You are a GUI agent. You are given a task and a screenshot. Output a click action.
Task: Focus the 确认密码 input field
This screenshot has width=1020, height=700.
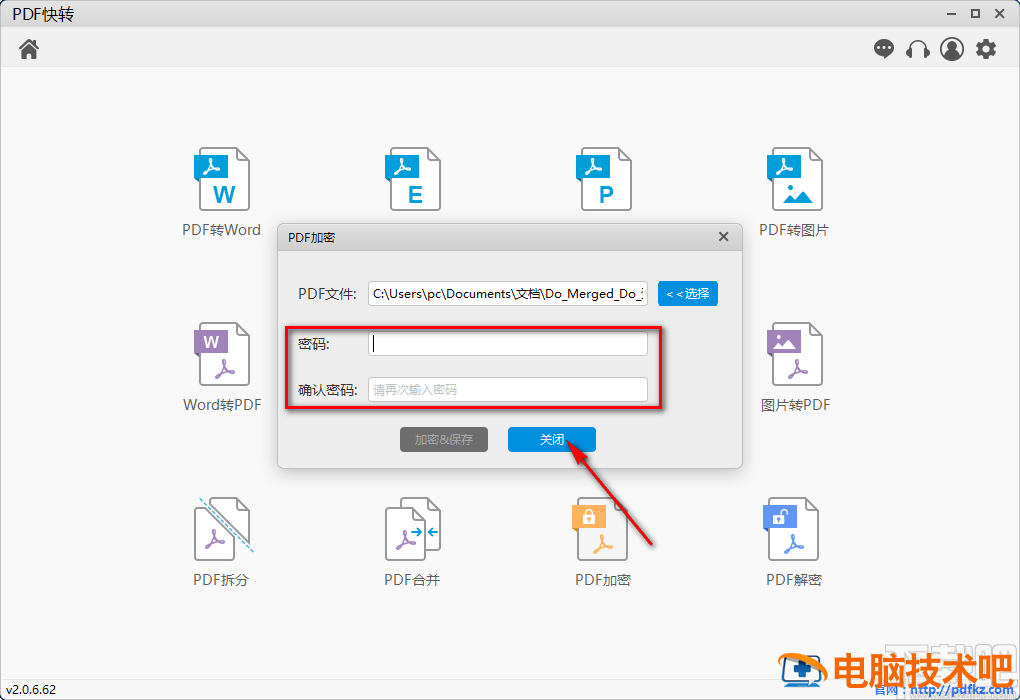tap(507, 390)
